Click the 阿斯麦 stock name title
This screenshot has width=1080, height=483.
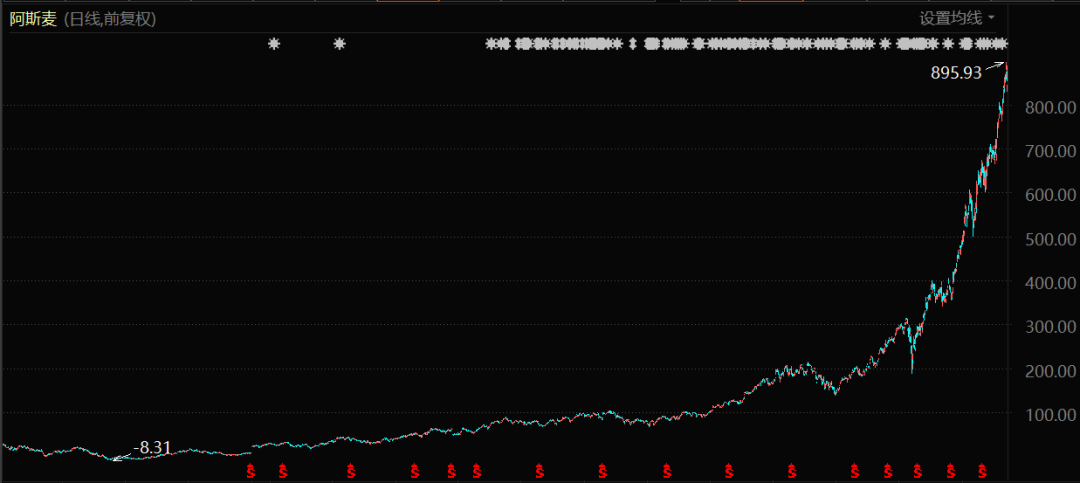coord(34,19)
